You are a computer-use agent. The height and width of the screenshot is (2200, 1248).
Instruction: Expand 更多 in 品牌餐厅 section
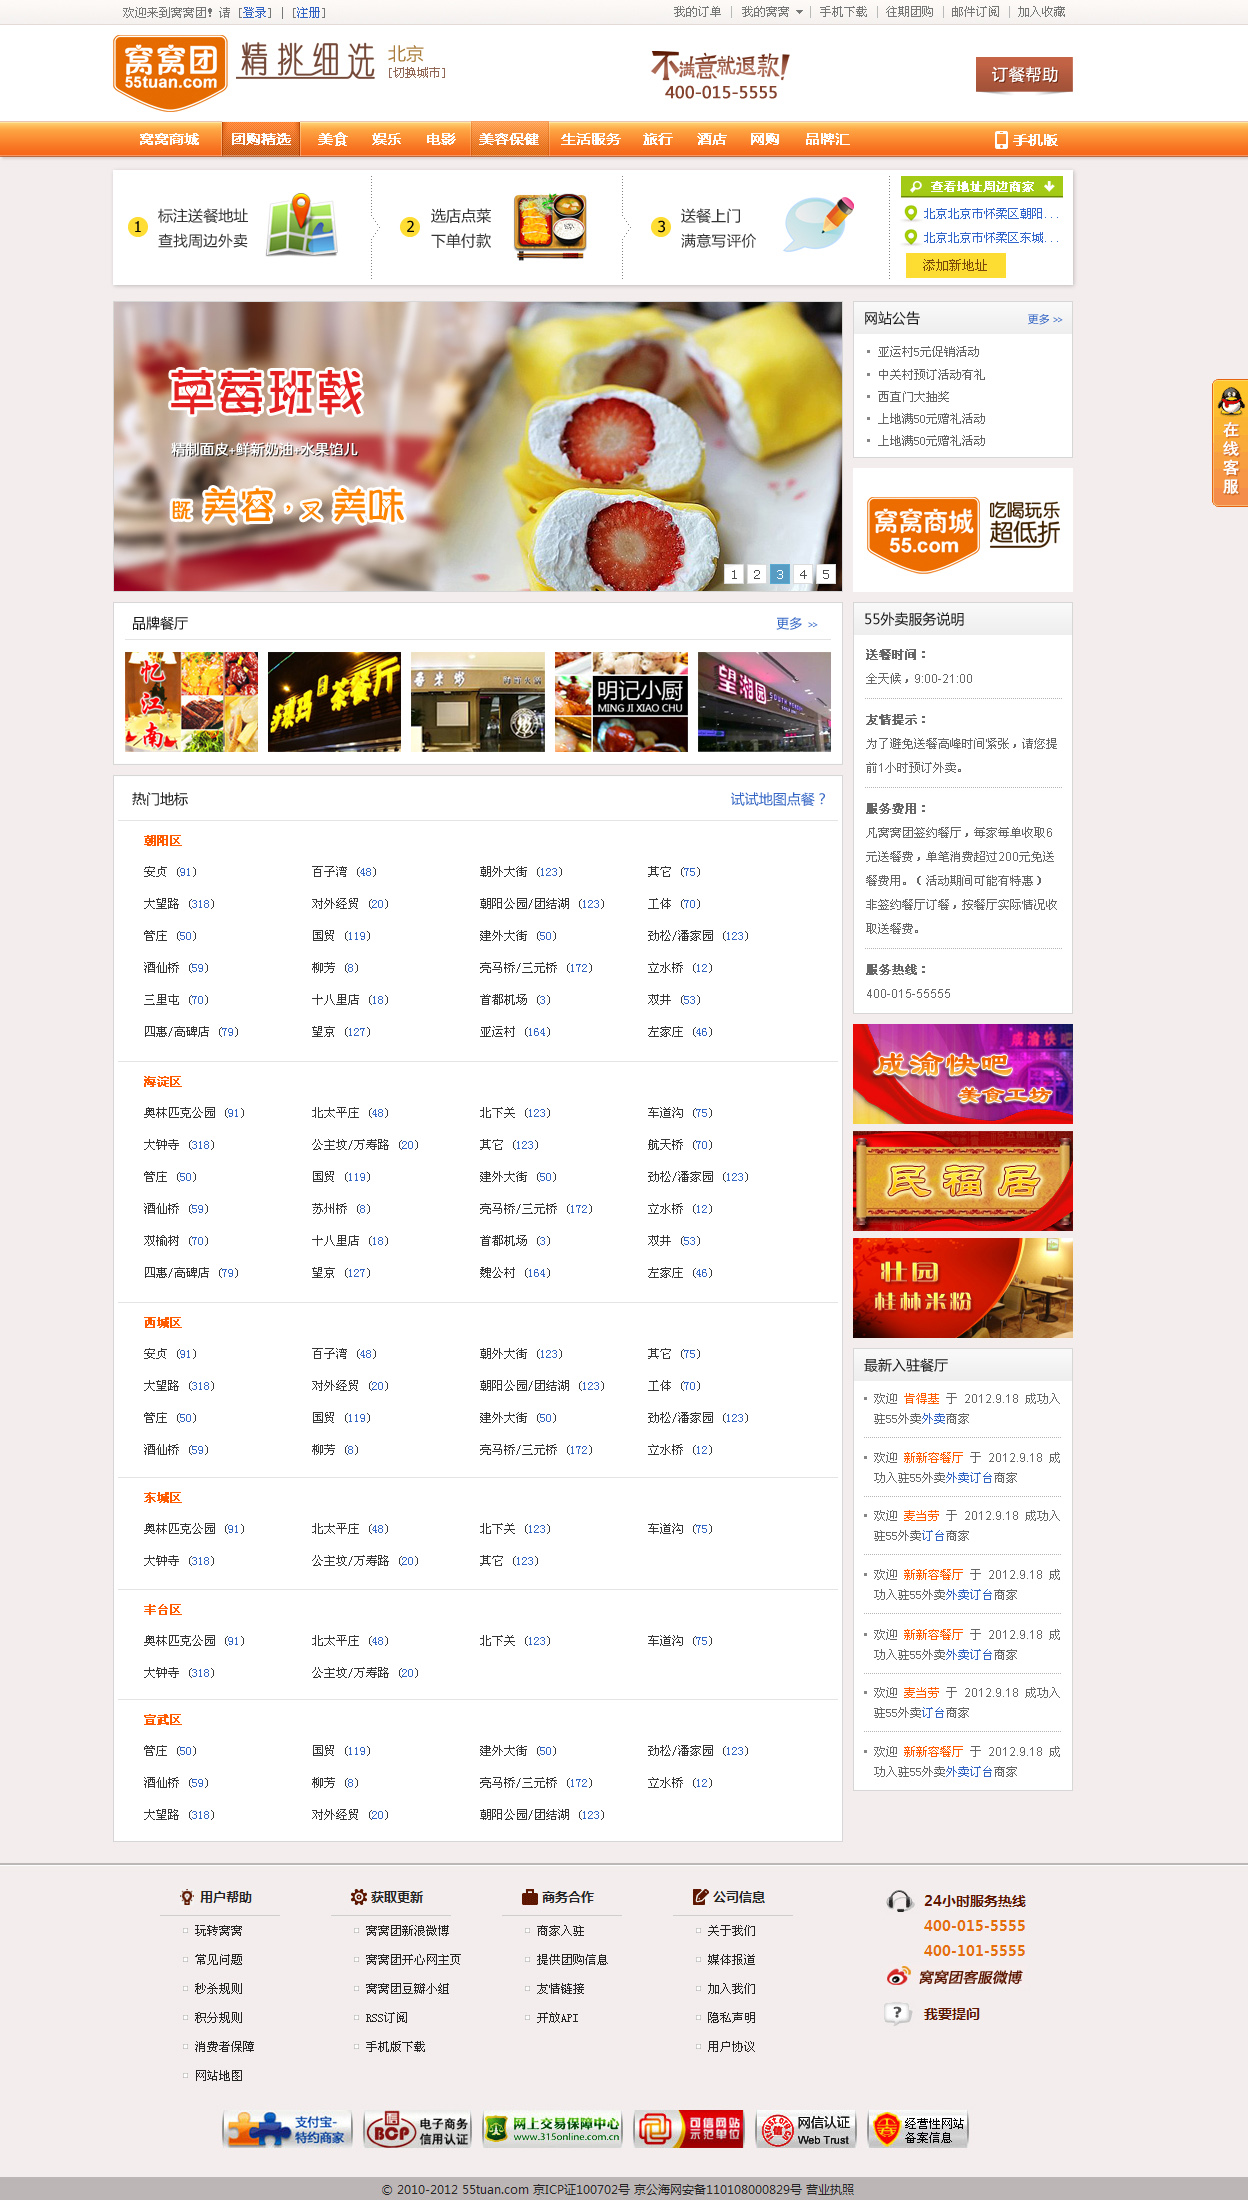pos(797,624)
